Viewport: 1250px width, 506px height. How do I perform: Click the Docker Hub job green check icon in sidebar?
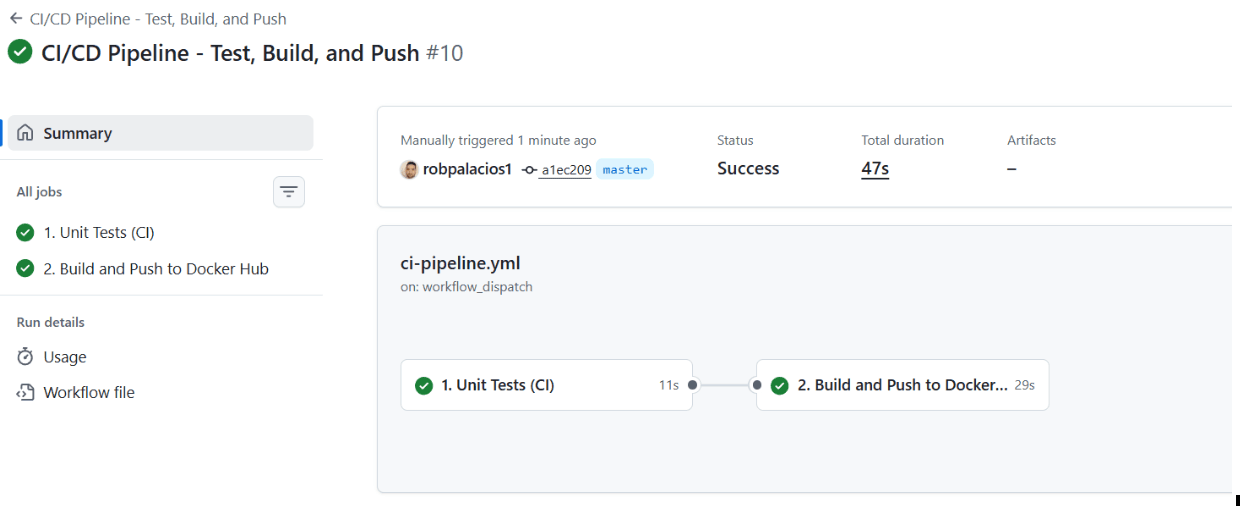click(x=26, y=268)
